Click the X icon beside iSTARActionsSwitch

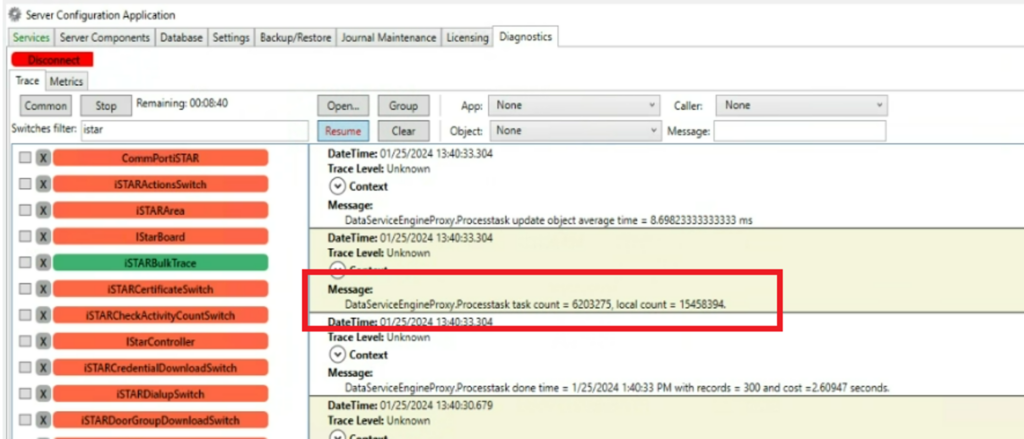pyautogui.click(x=43, y=184)
